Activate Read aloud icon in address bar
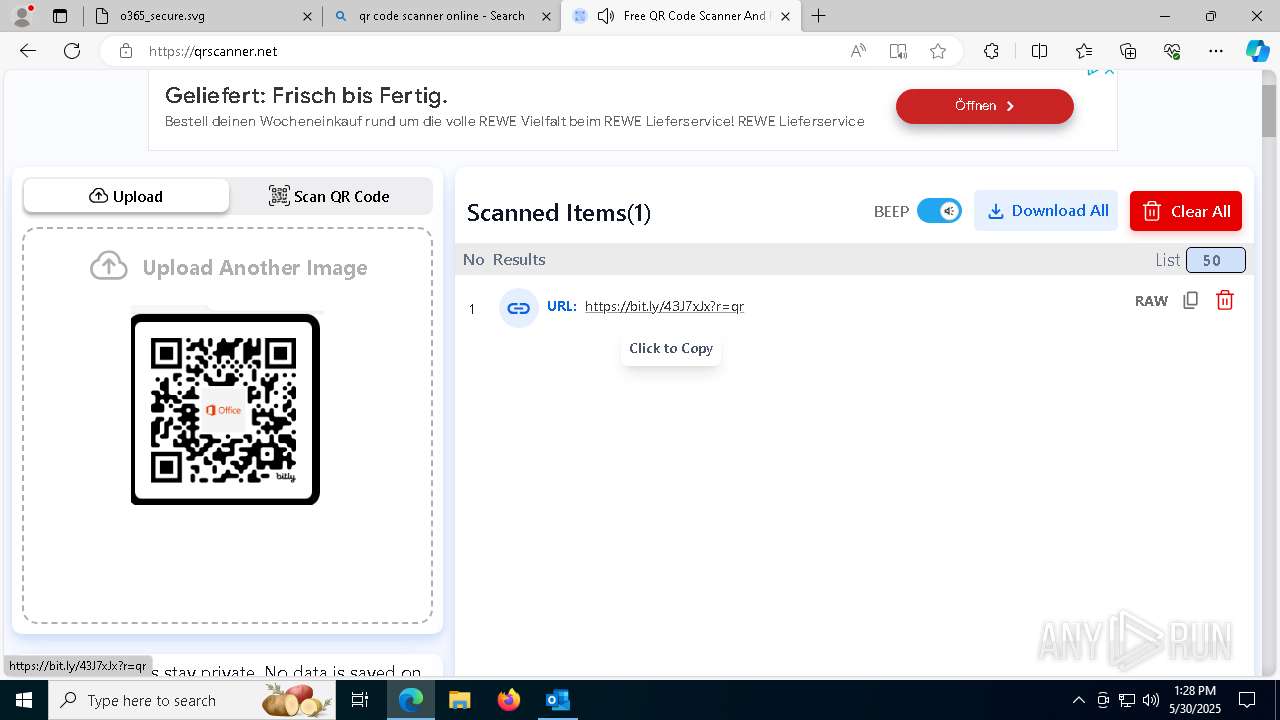 858,51
